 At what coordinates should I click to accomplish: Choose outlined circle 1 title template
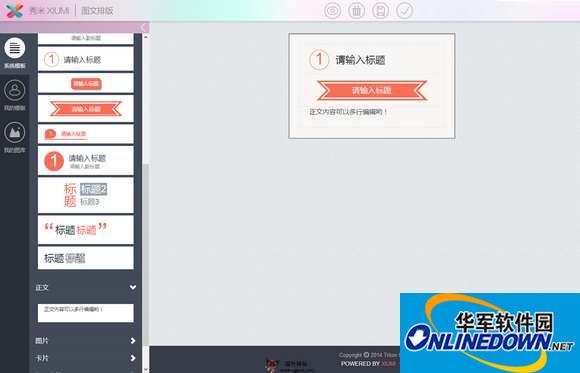(85, 59)
